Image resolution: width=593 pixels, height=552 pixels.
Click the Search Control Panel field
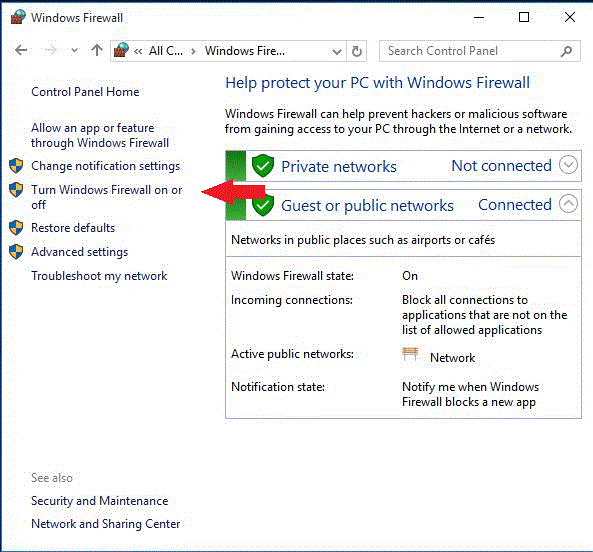[480, 51]
